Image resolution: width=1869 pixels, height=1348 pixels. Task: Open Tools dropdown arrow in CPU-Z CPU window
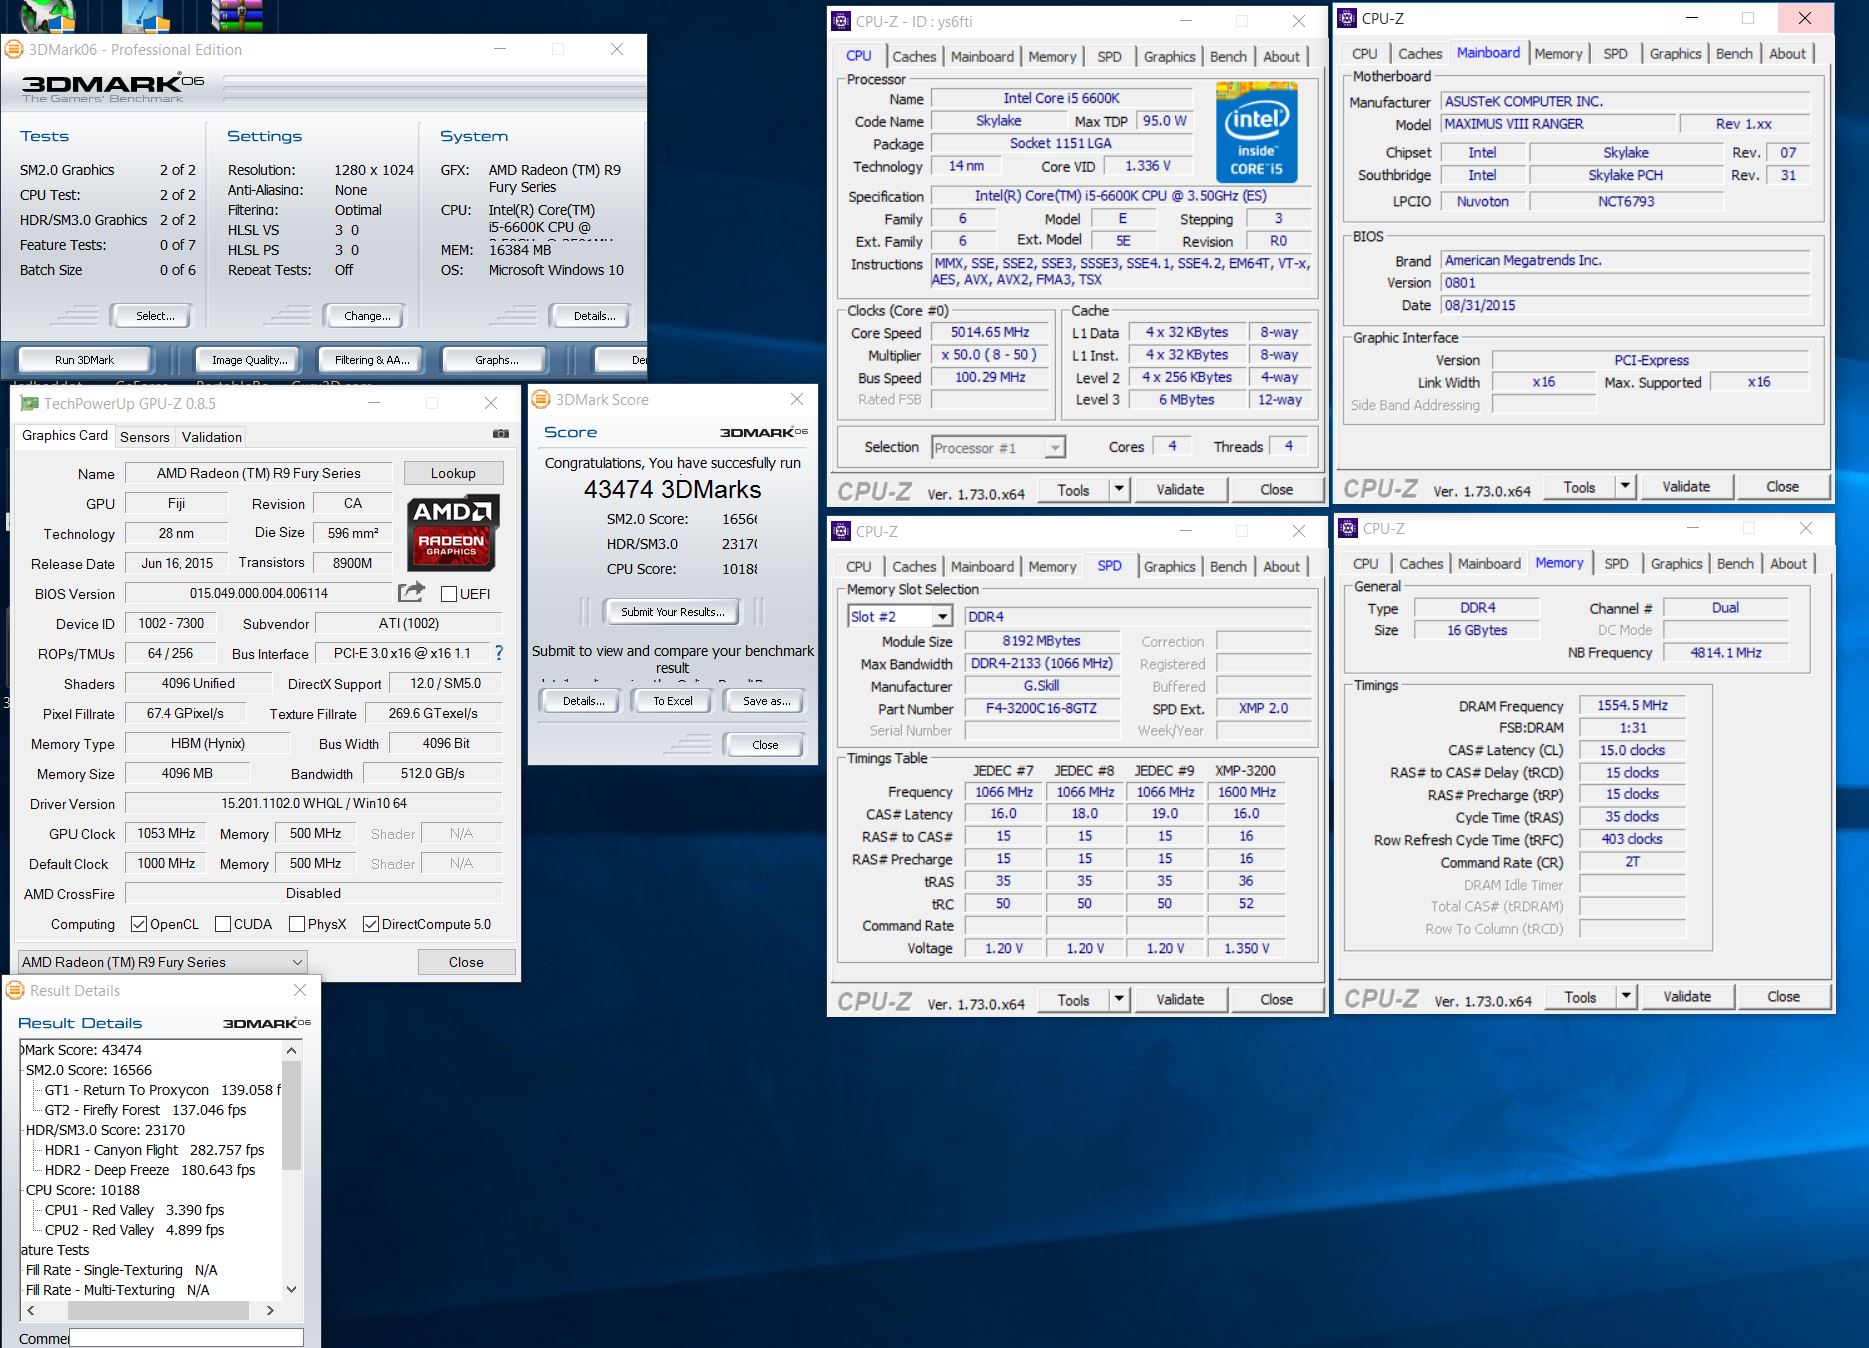coord(1119,490)
